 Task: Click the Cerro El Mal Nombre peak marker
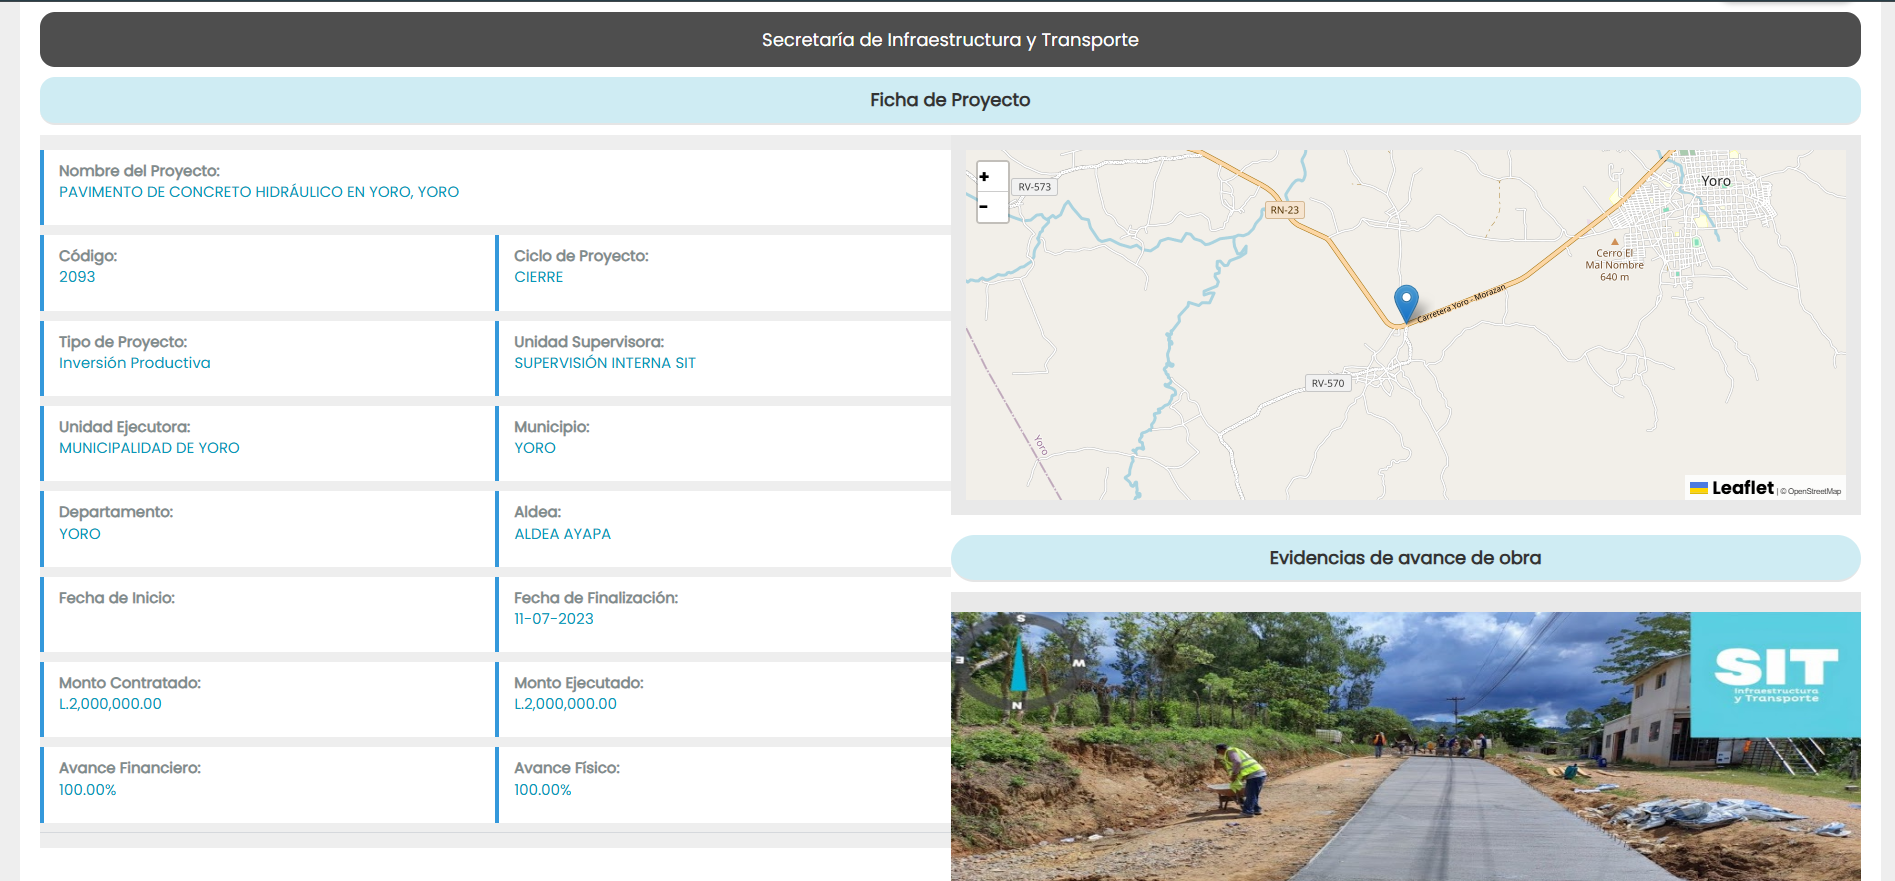(1614, 242)
